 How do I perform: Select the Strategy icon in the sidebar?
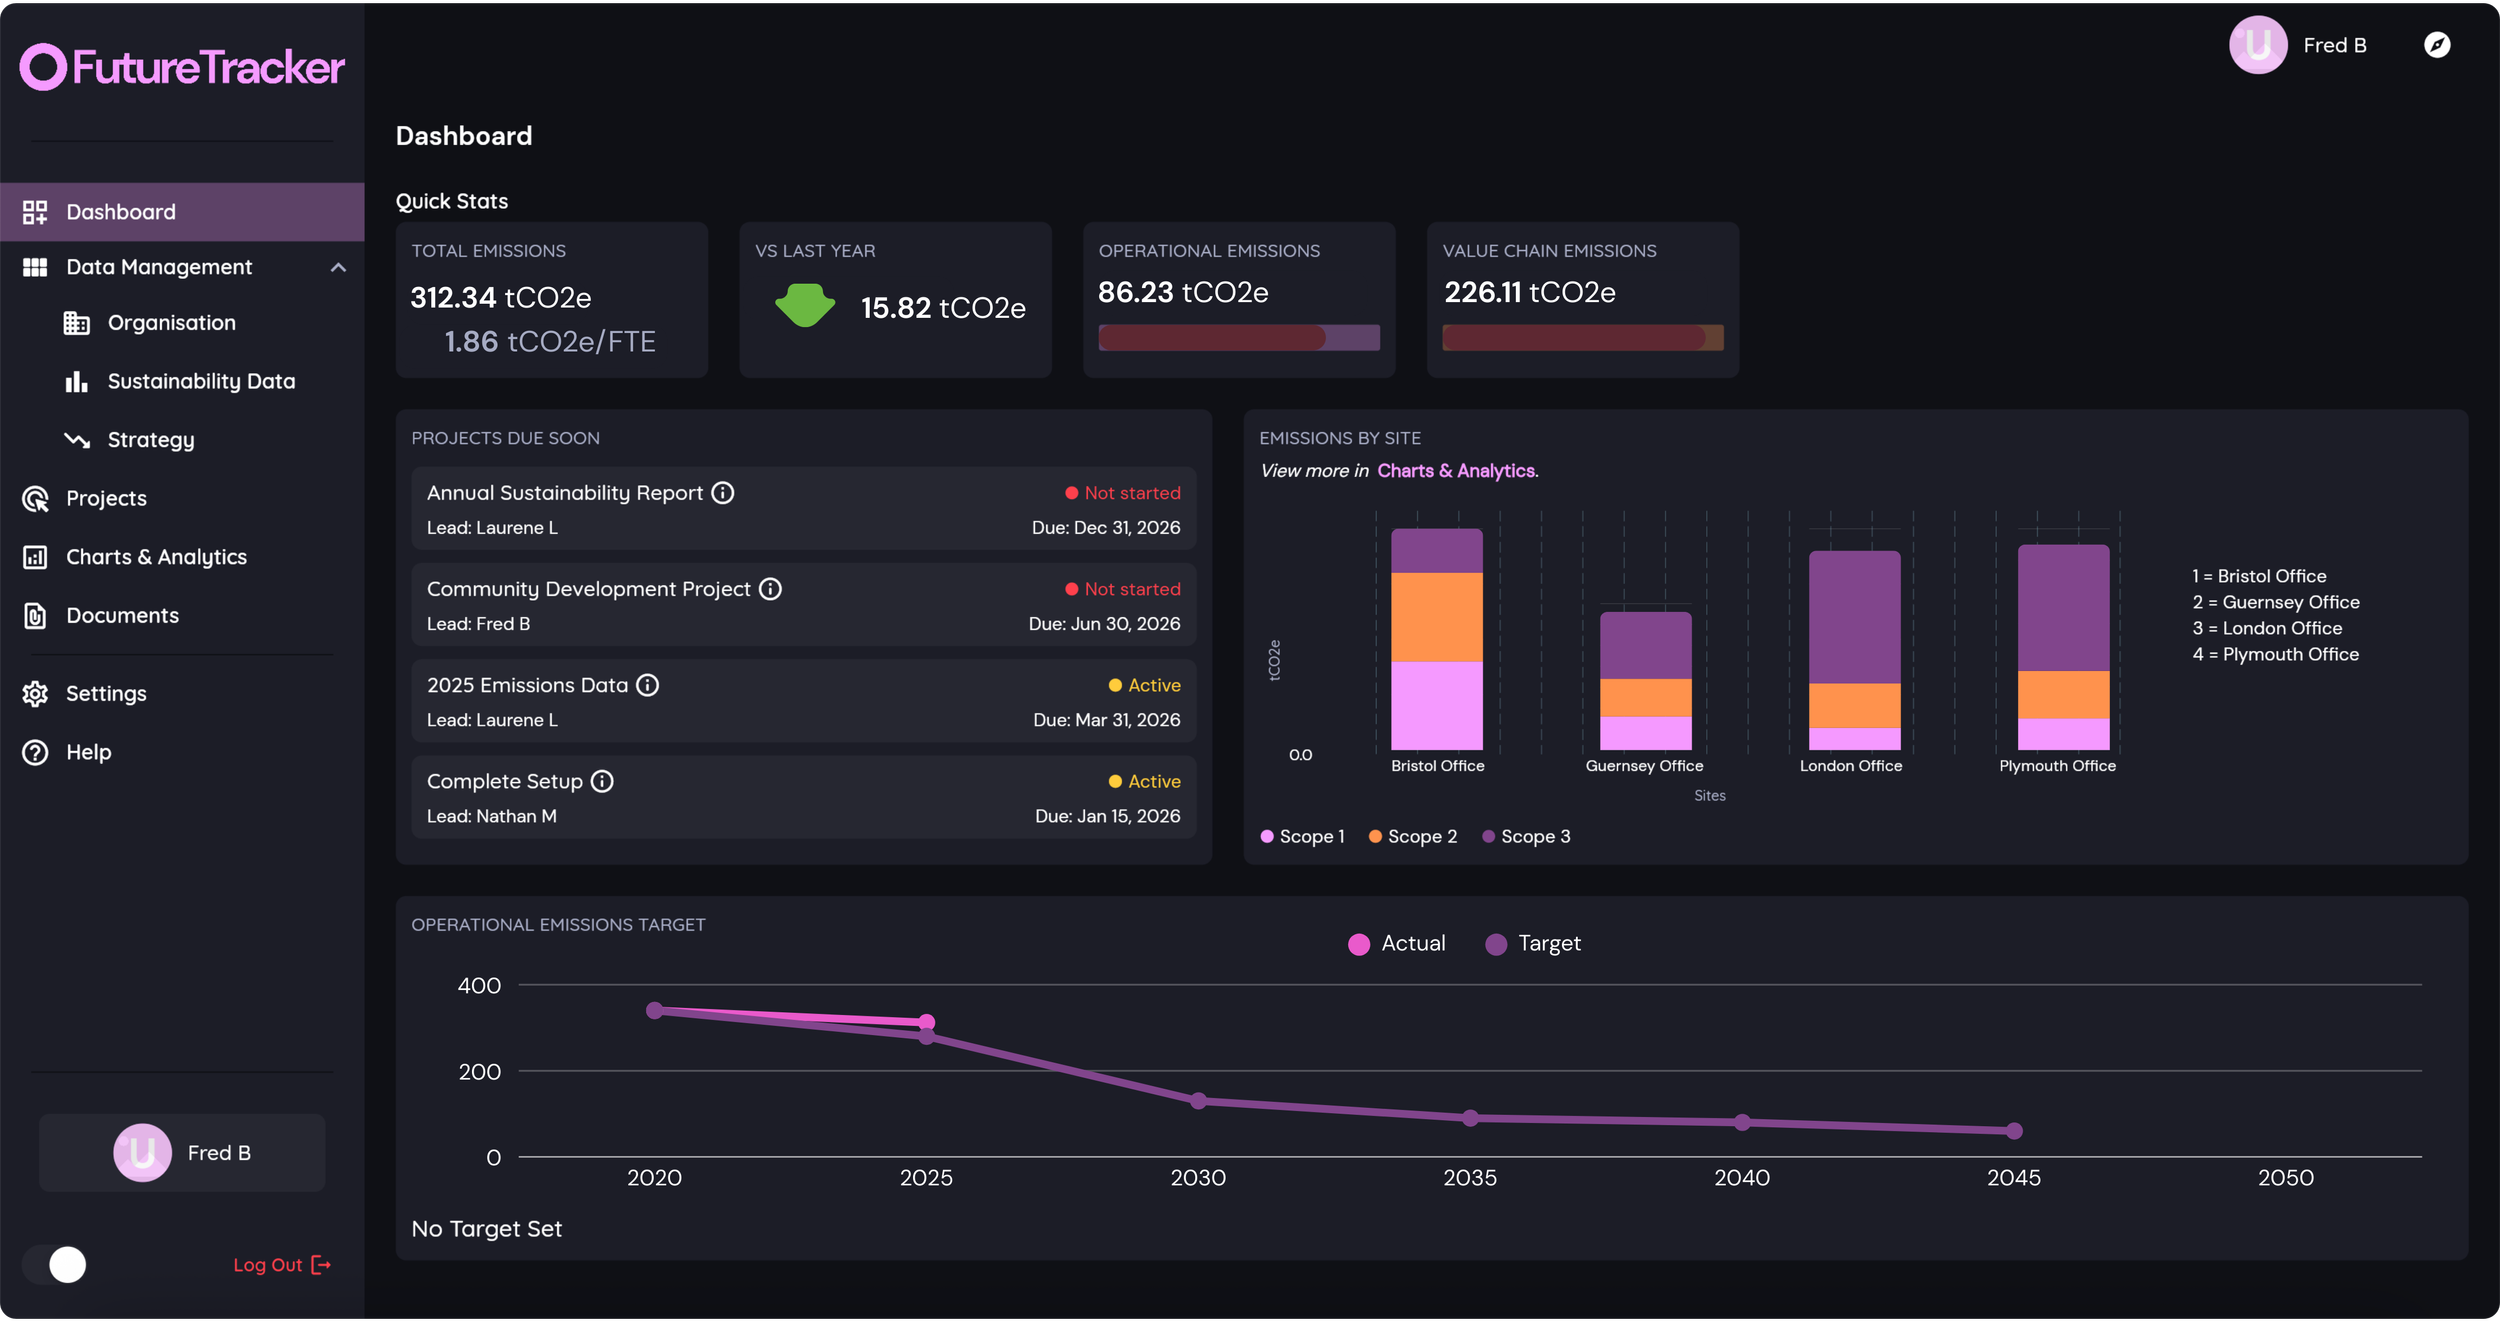[78, 439]
